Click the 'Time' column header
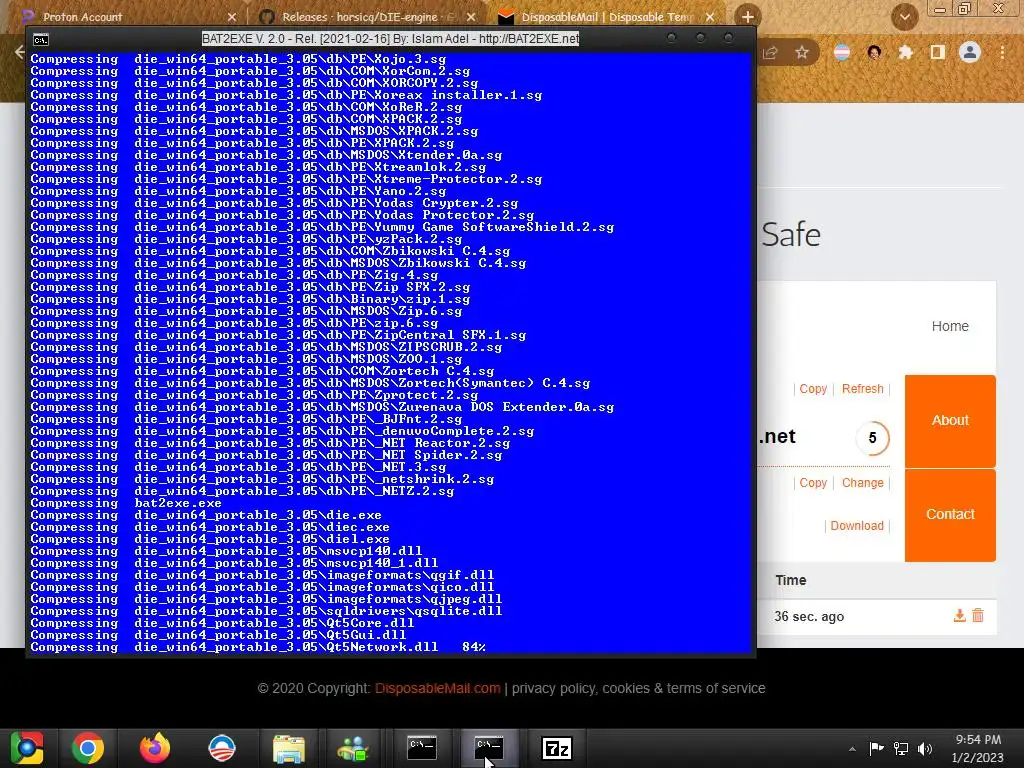 pyautogui.click(x=790, y=580)
